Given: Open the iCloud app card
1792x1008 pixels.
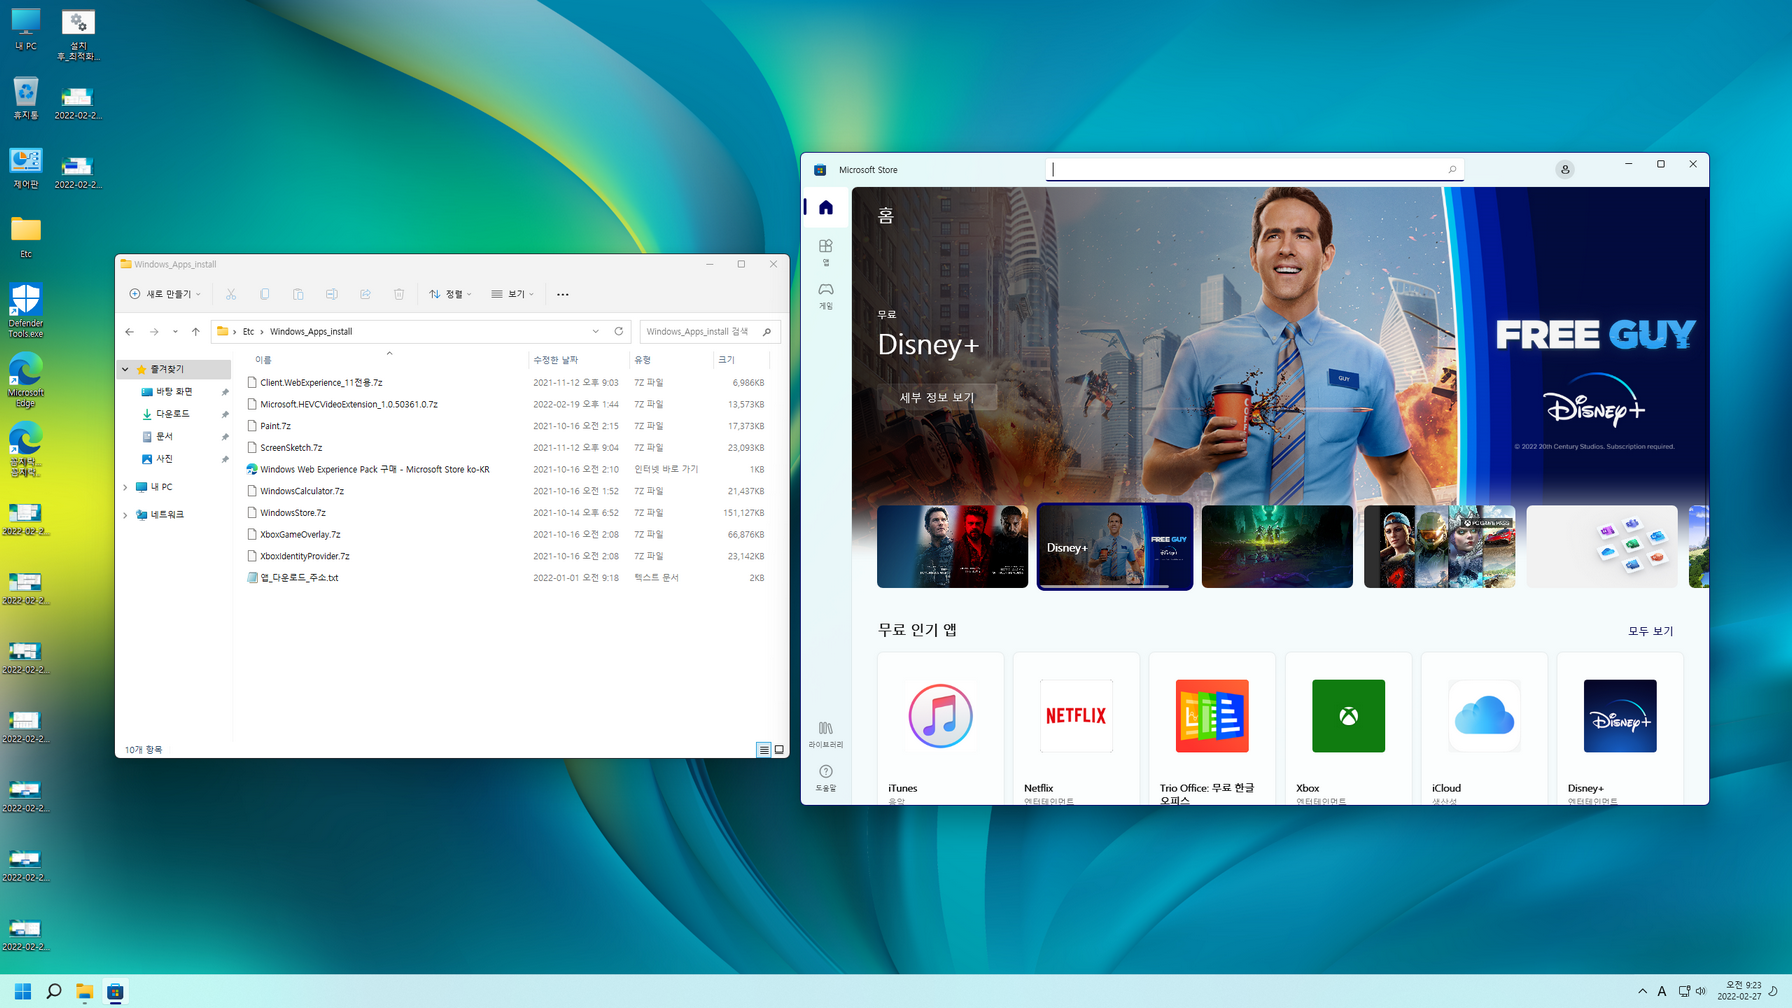Looking at the screenshot, I should point(1484,729).
